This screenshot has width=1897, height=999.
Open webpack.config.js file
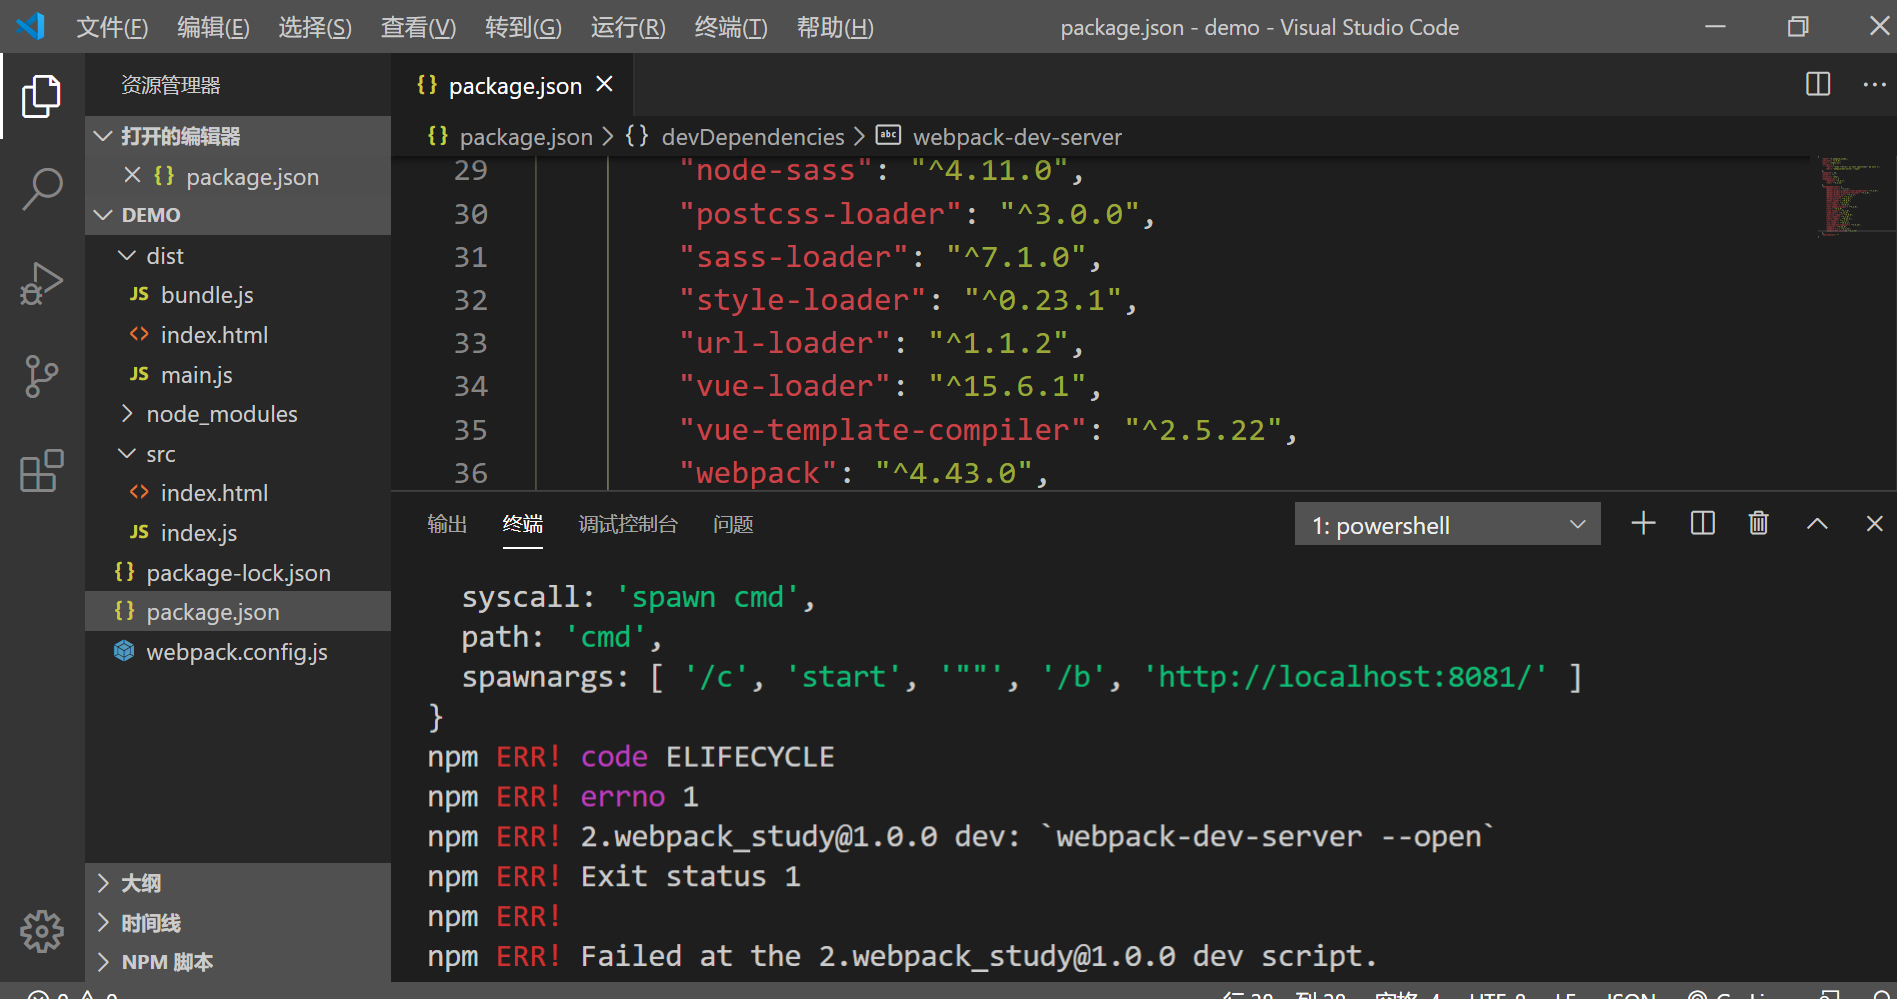coord(238,652)
